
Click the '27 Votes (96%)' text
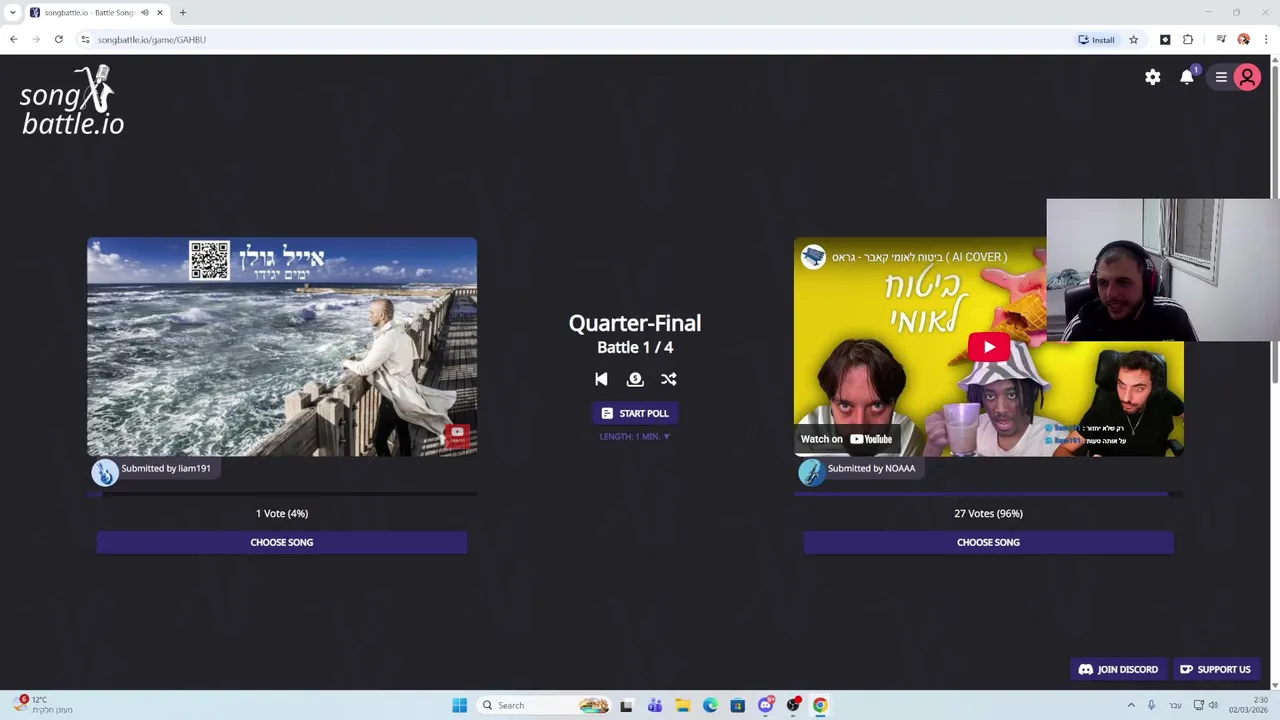click(x=988, y=513)
